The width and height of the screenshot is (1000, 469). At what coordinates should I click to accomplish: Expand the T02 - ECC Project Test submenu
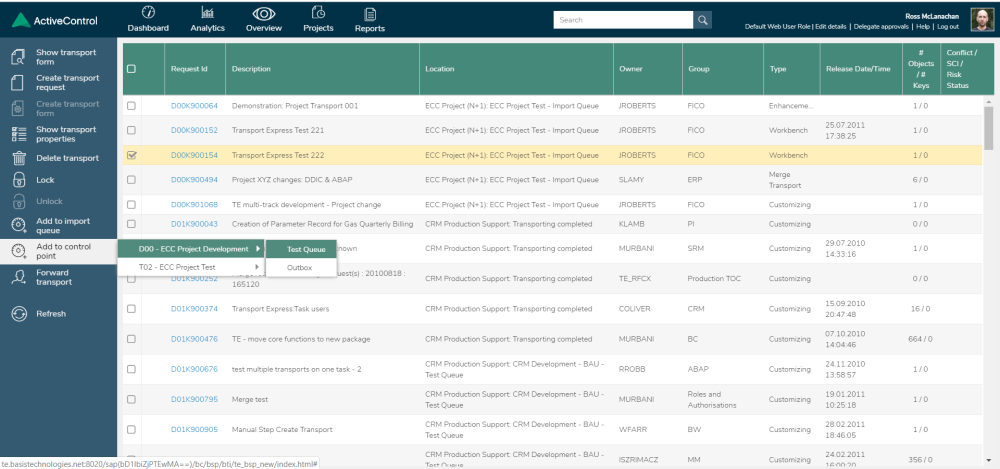191,267
